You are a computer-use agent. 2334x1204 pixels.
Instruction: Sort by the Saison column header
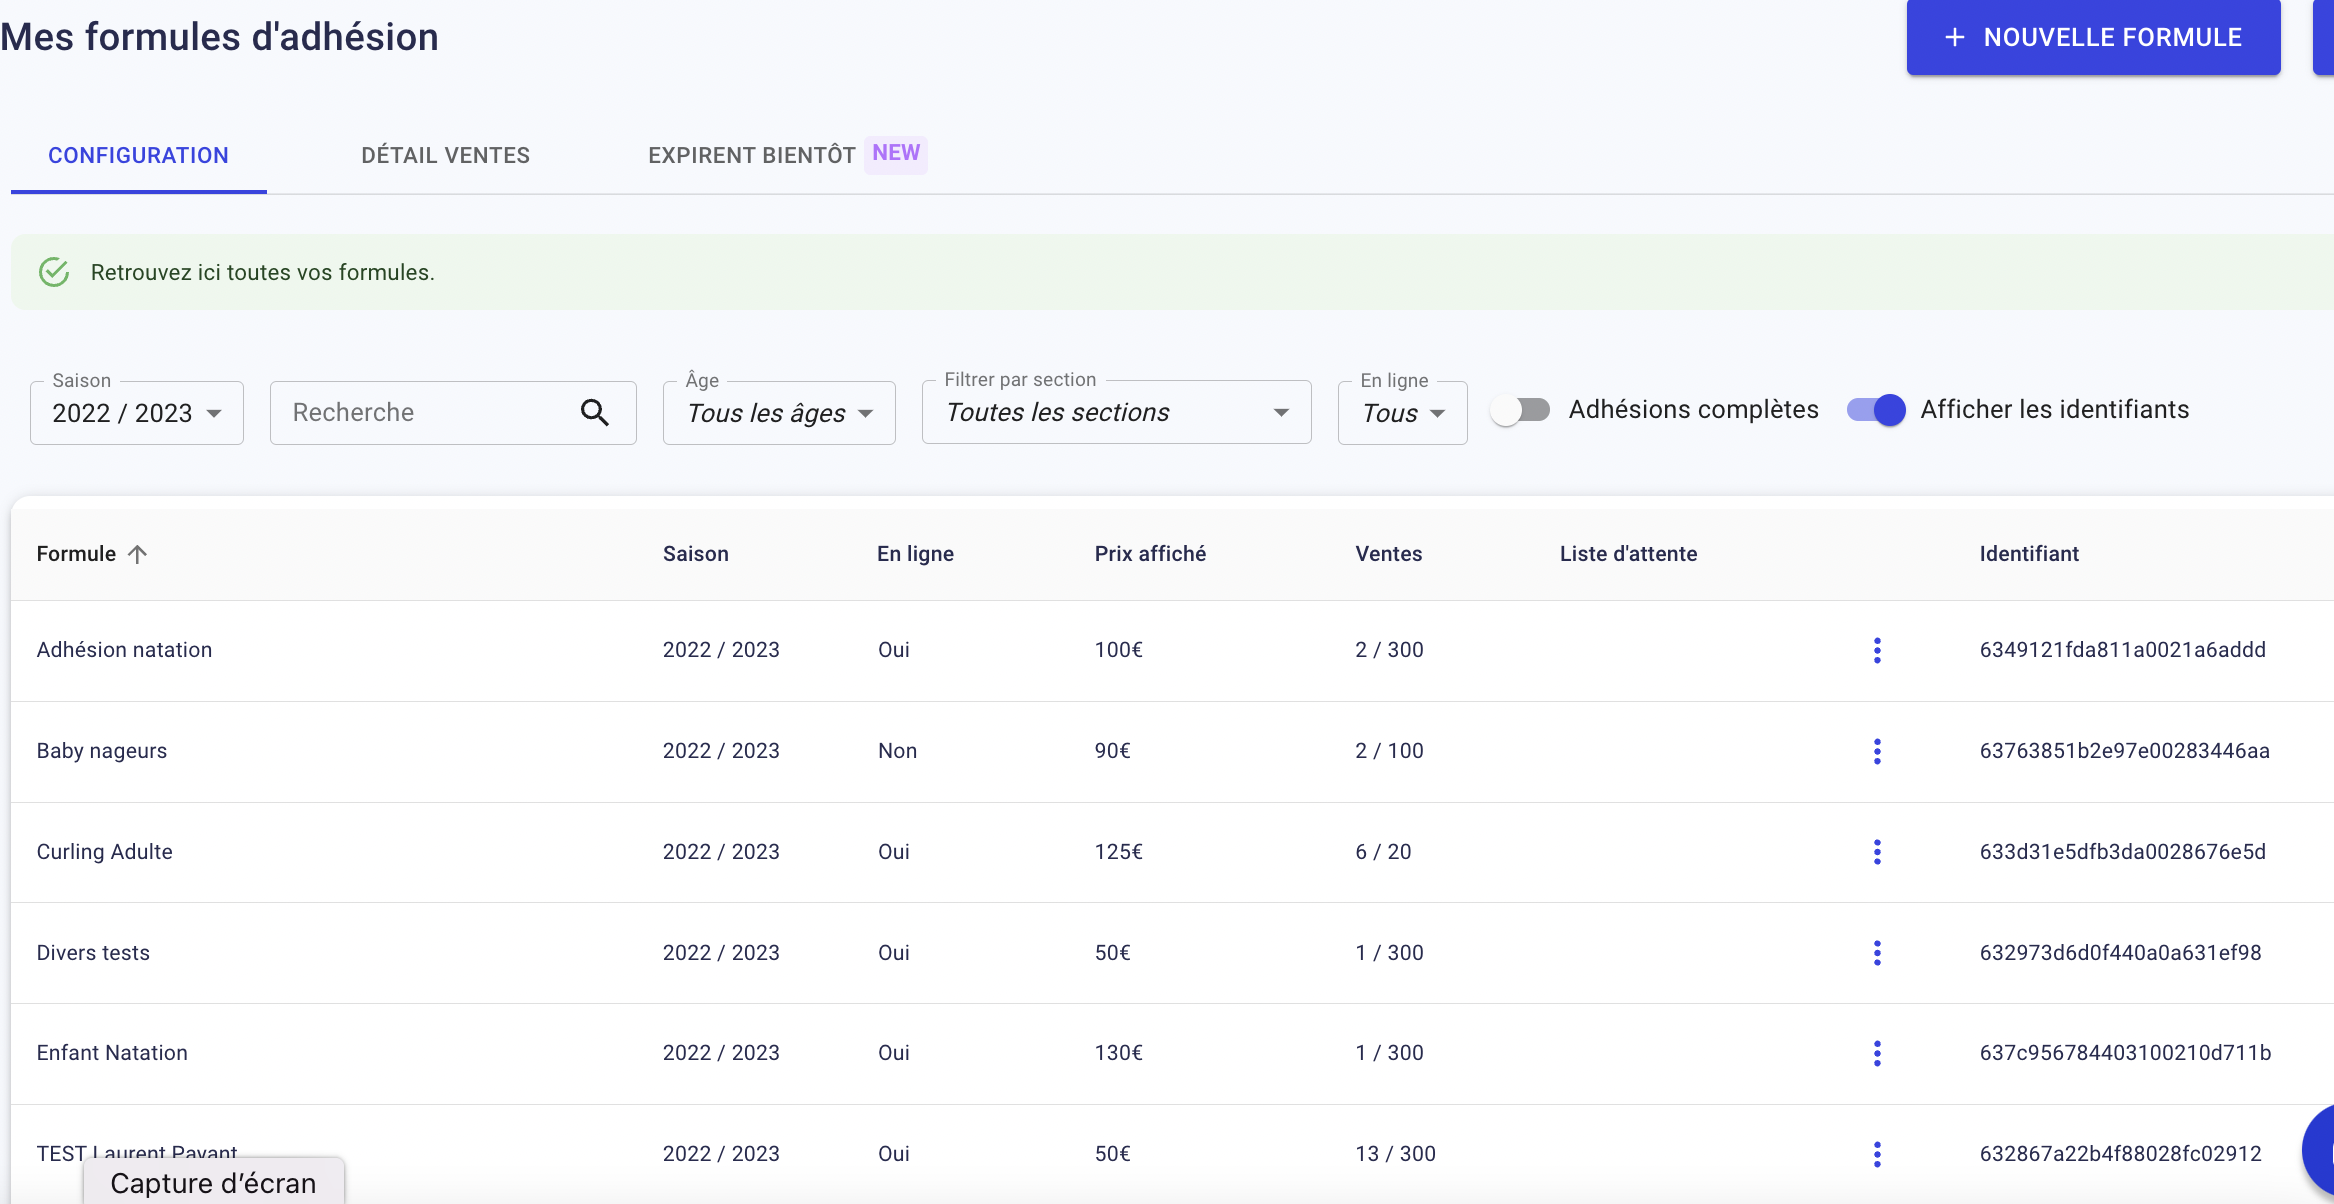[696, 554]
